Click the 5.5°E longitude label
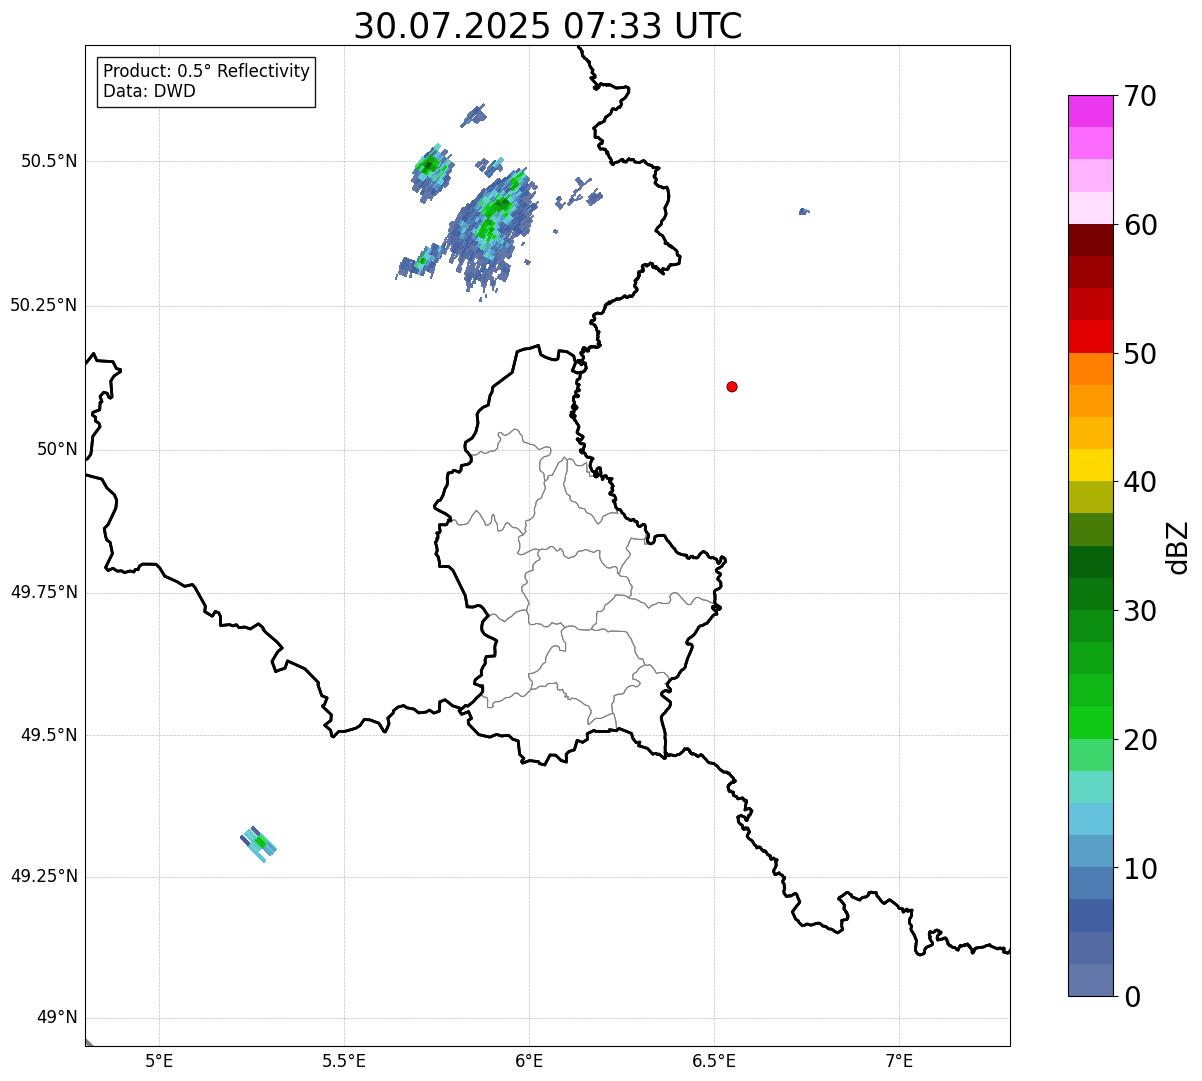Image resolution: width=1202 pixels, height=1081 pixels. click(x=344, y=1060)
